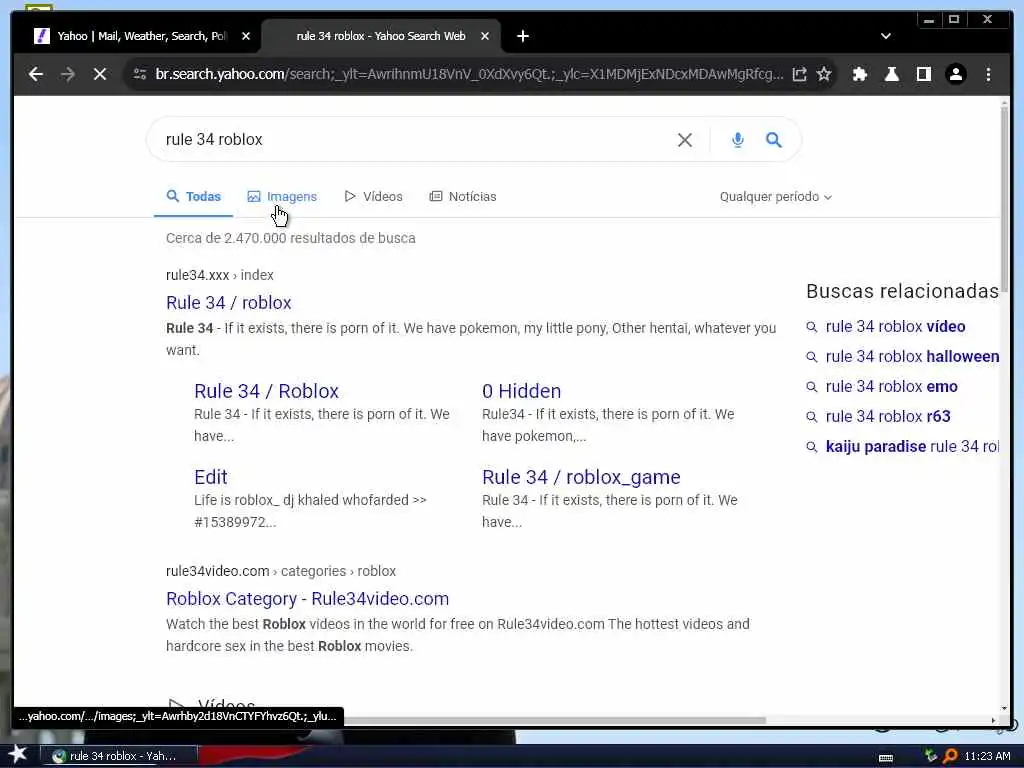Submit the search with the magnifier icon
This screenshot has height=768, width=1024.
[774, 140]
